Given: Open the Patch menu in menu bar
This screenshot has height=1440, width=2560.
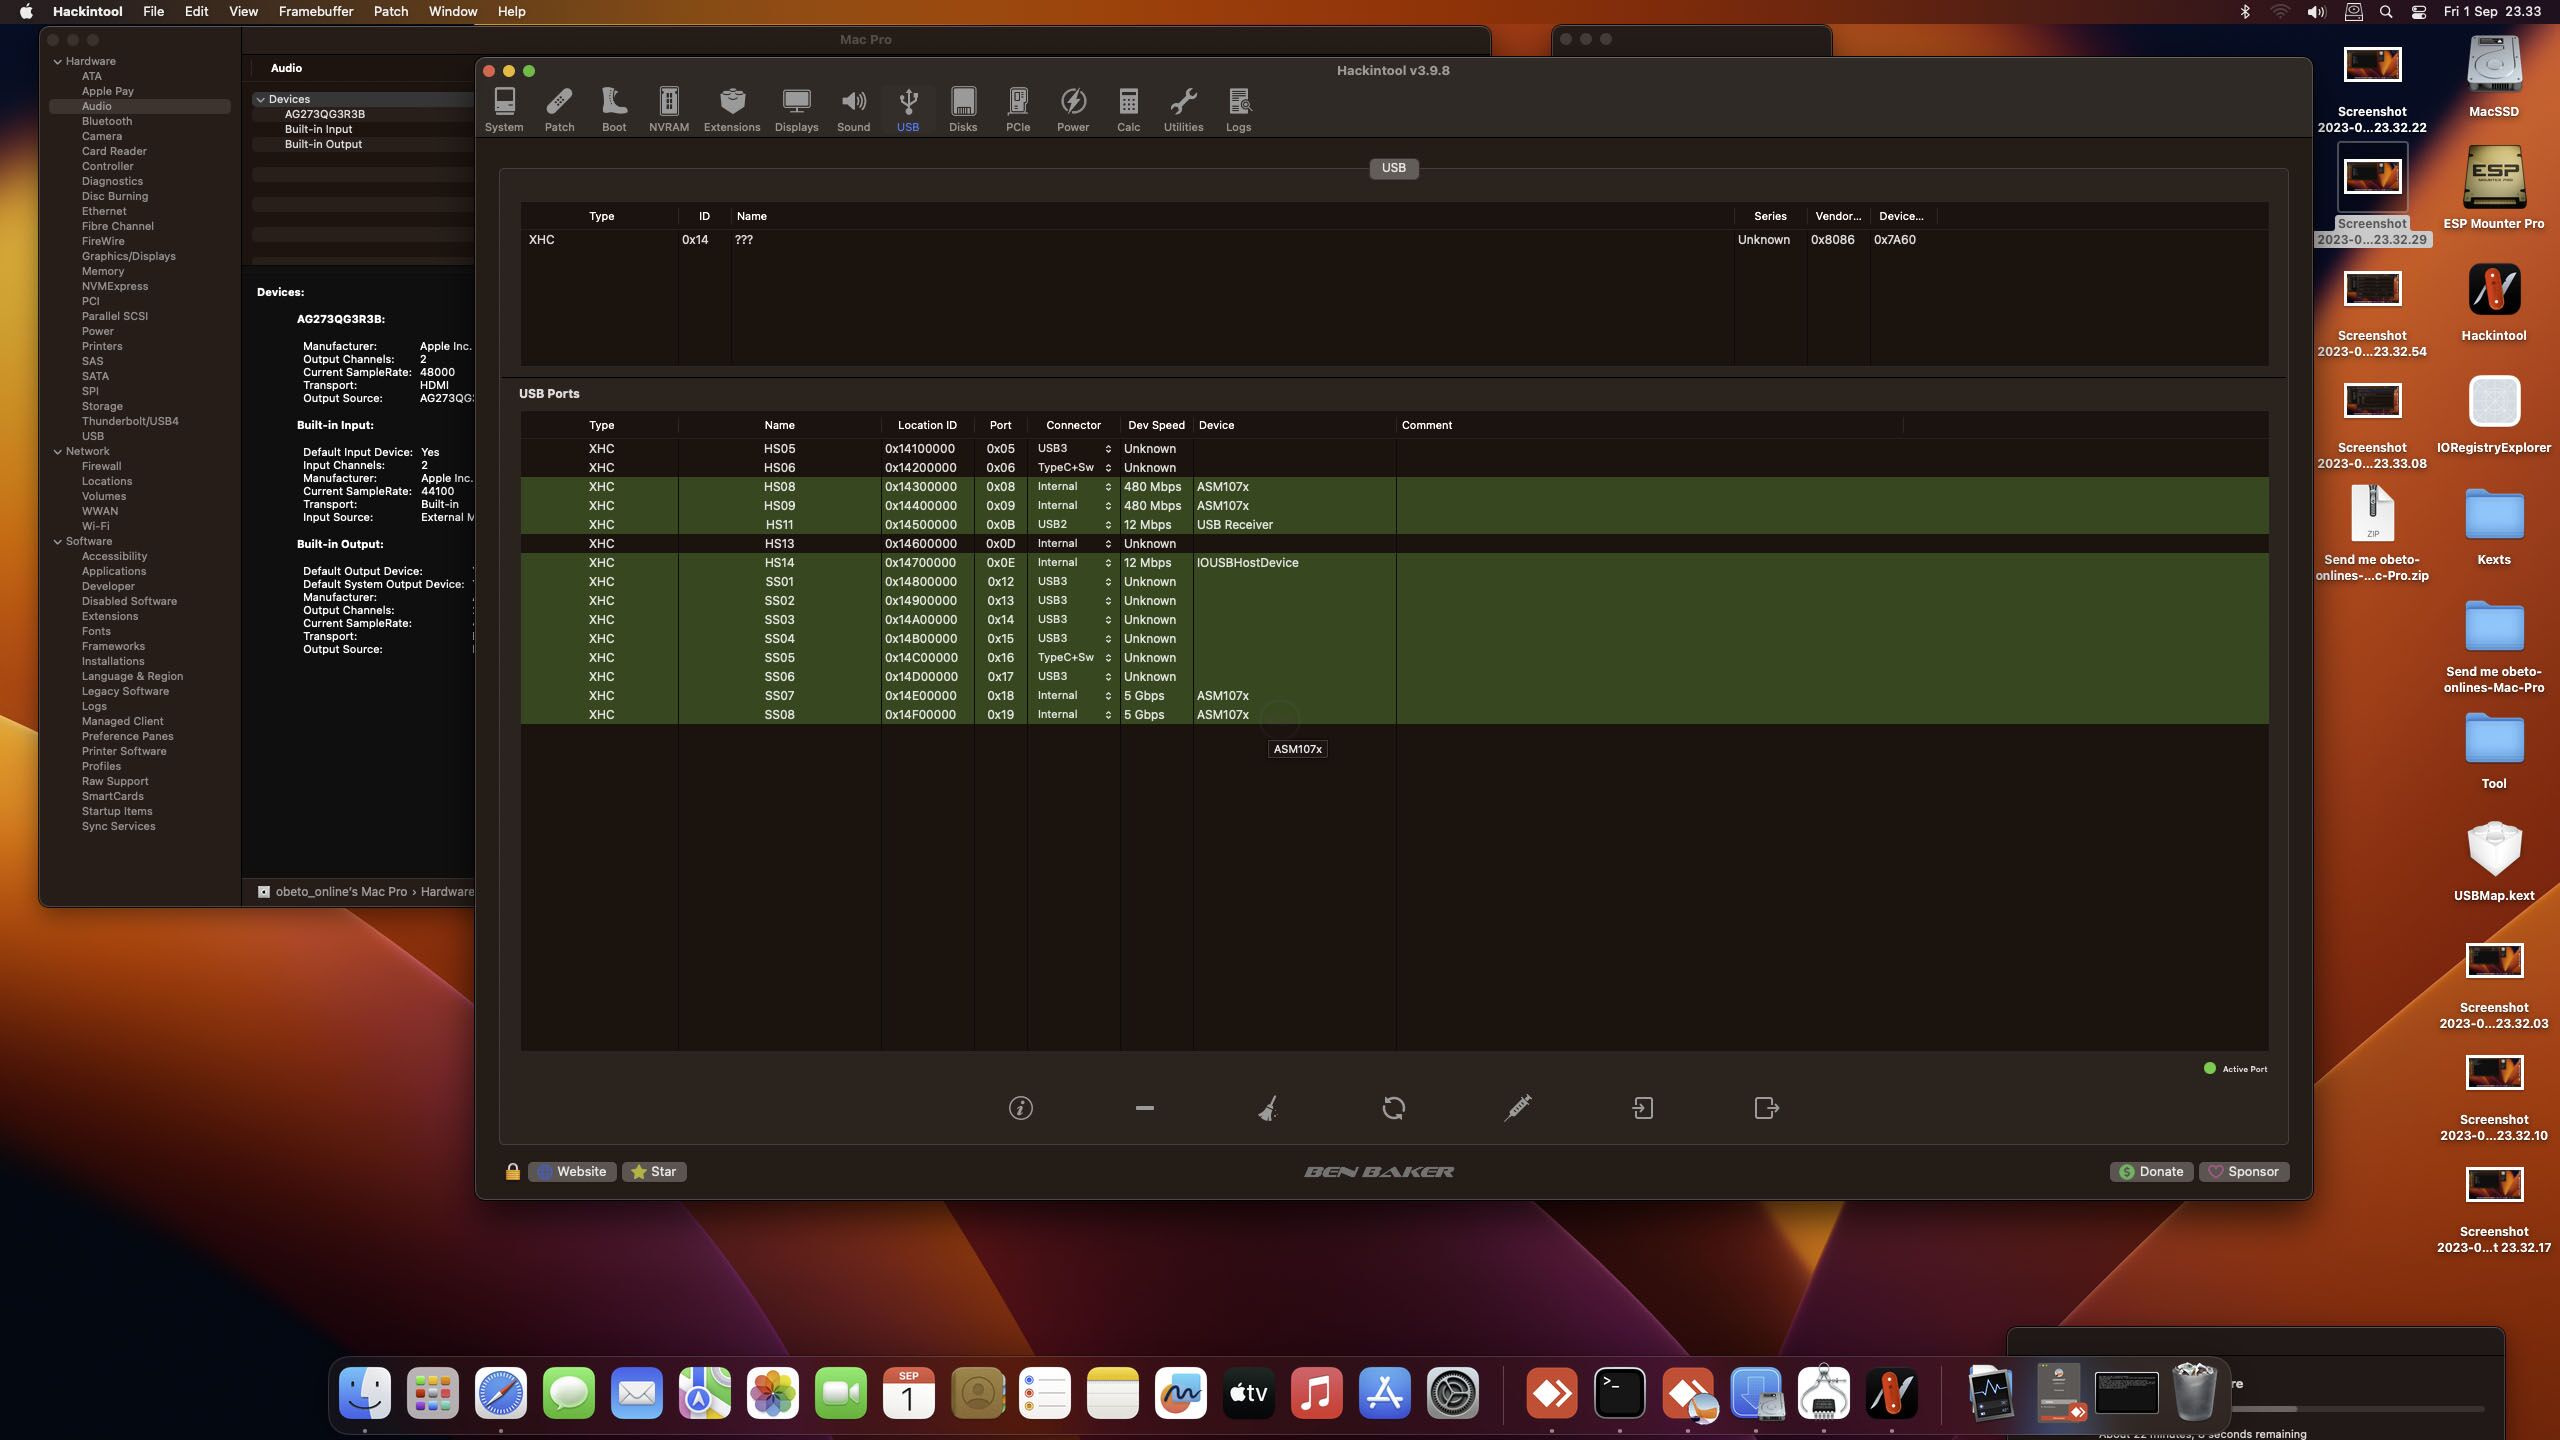Looking at the screenshot, I should pyautogui.click(x=390, y=12).
